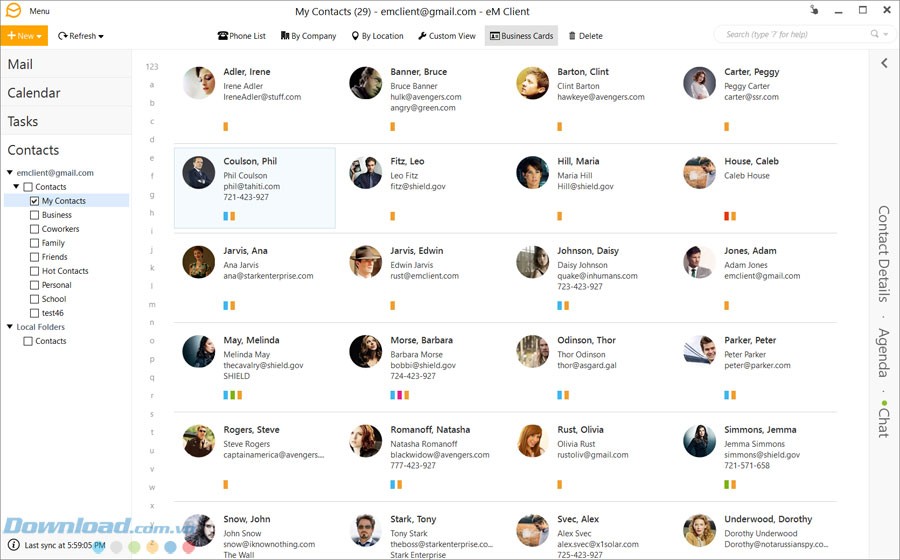This screenshot has height=560, width=900.
Task: Open the New button dropdown arrow
Action: point(39,36)
